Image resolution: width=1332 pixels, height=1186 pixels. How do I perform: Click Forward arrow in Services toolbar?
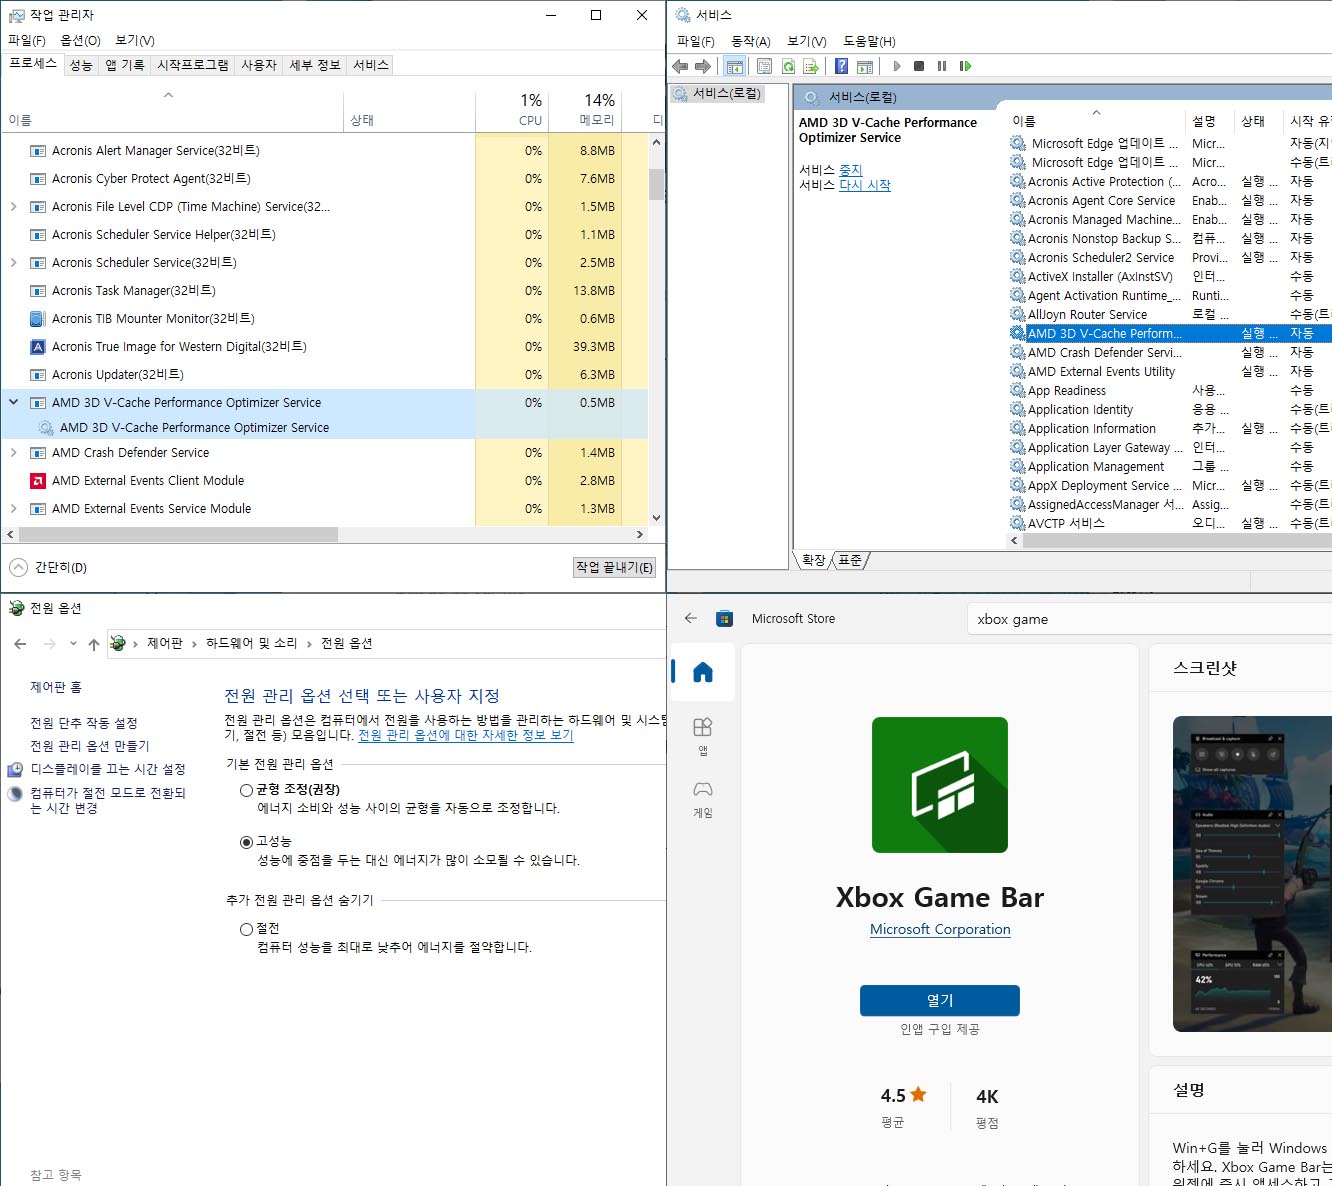point(702,66)
